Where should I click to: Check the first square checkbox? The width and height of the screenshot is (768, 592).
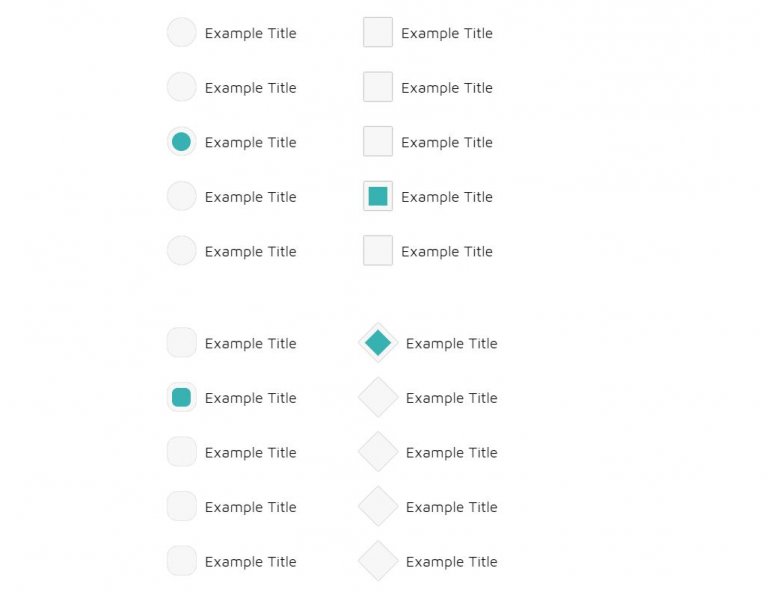[x=378, y=32]
